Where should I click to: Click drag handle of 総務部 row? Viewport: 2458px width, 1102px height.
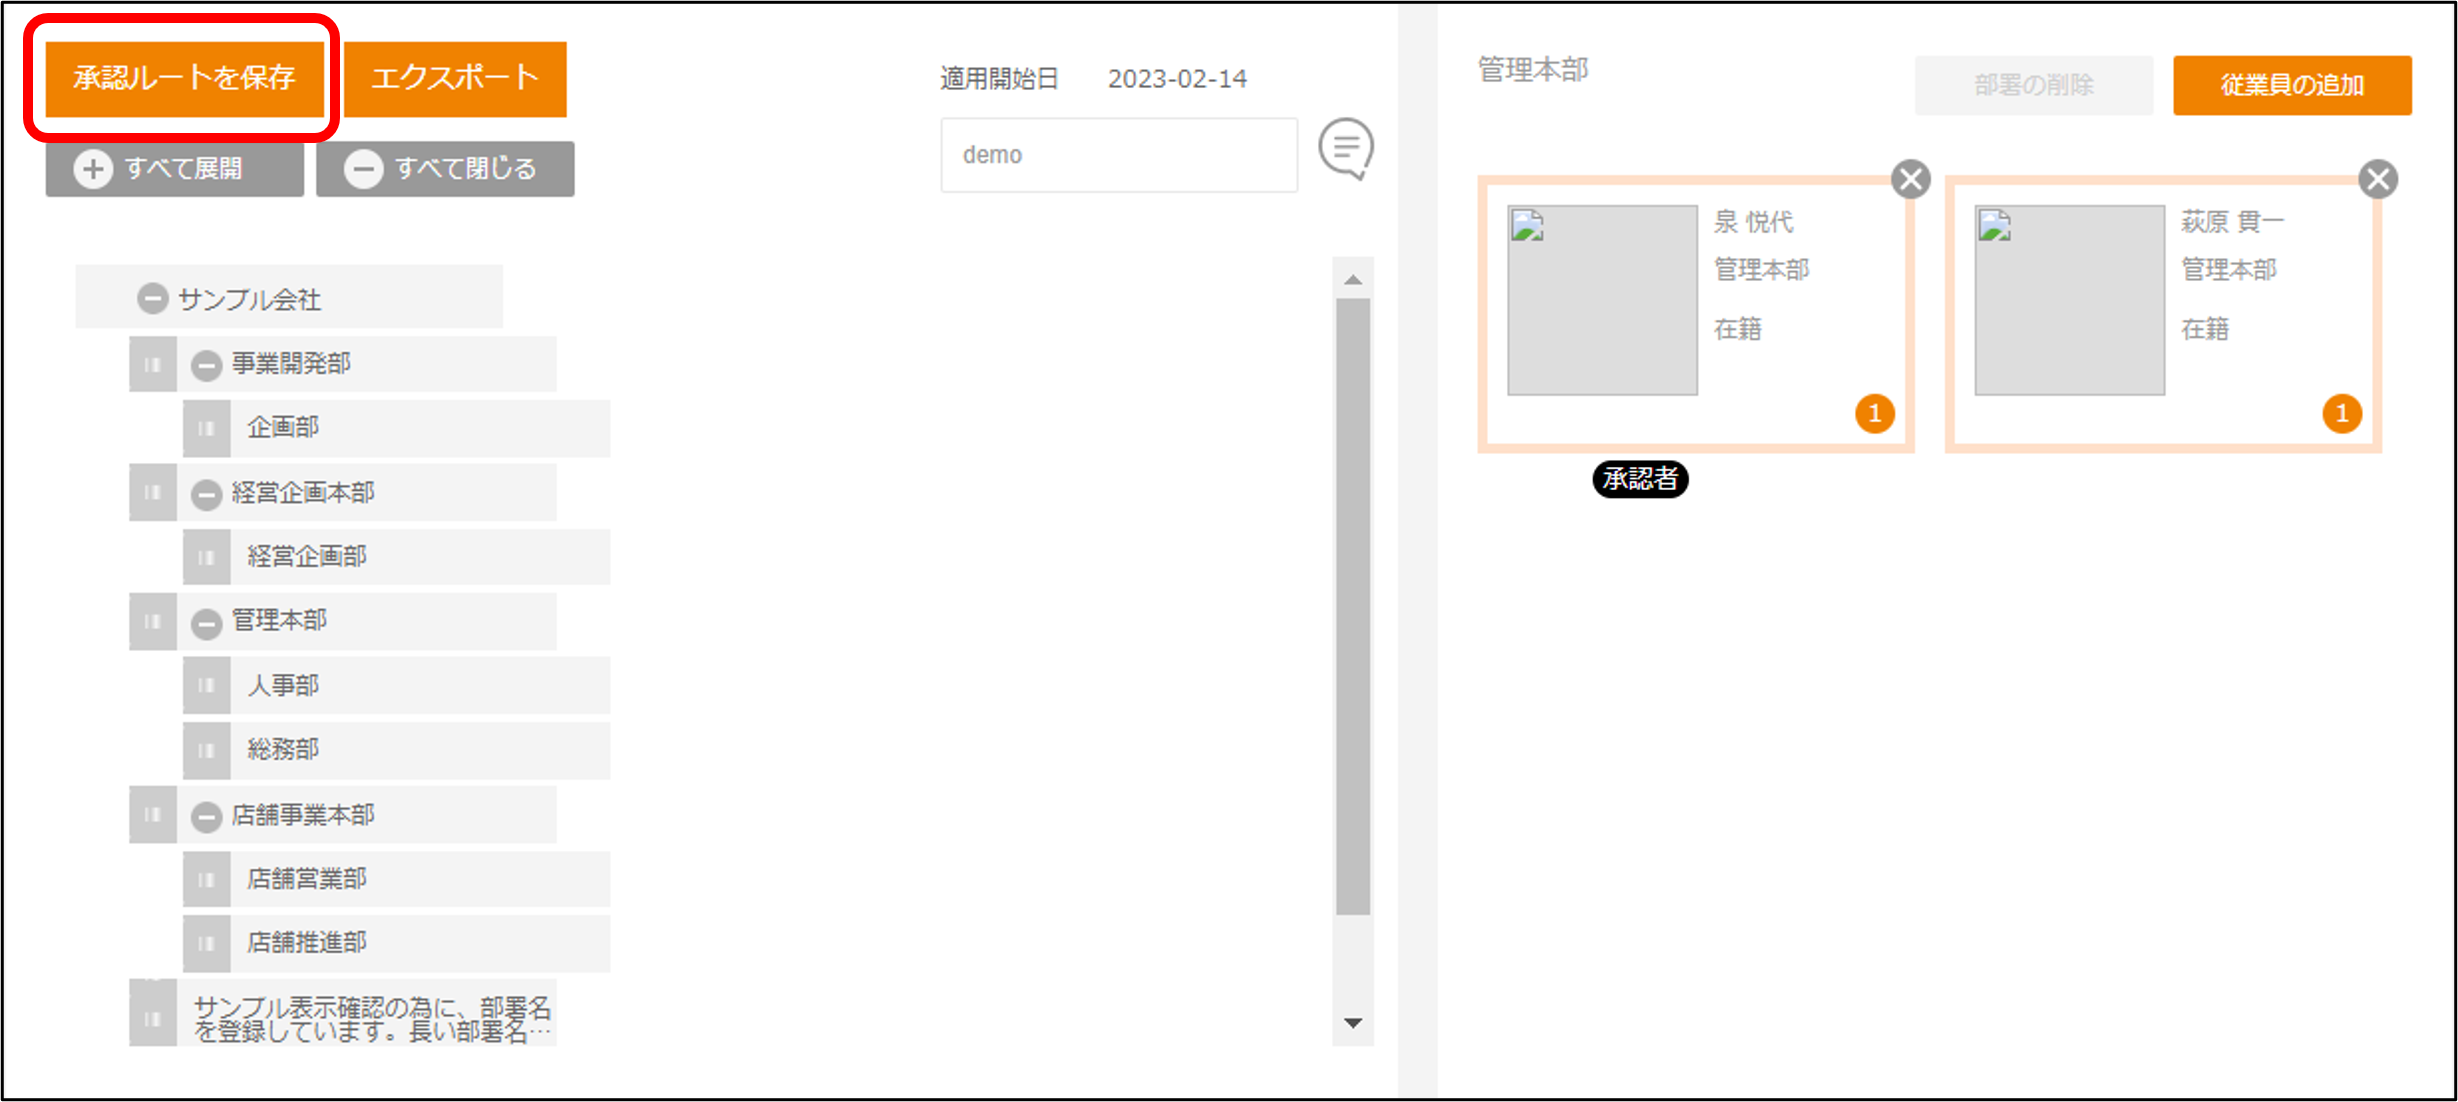(x=207, y=750)
